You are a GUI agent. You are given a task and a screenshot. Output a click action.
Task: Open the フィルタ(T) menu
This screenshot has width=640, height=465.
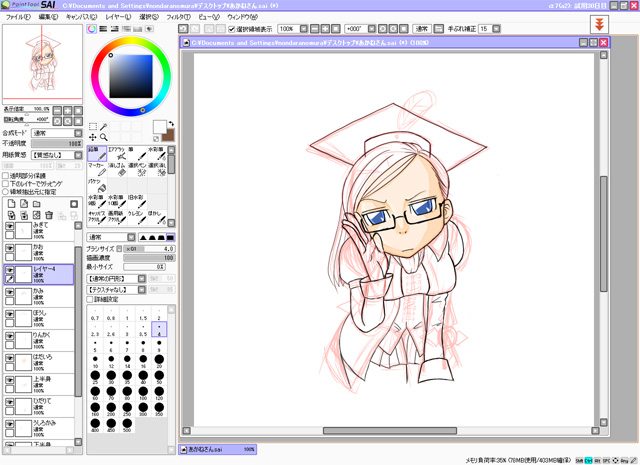[x=178, y=17]
